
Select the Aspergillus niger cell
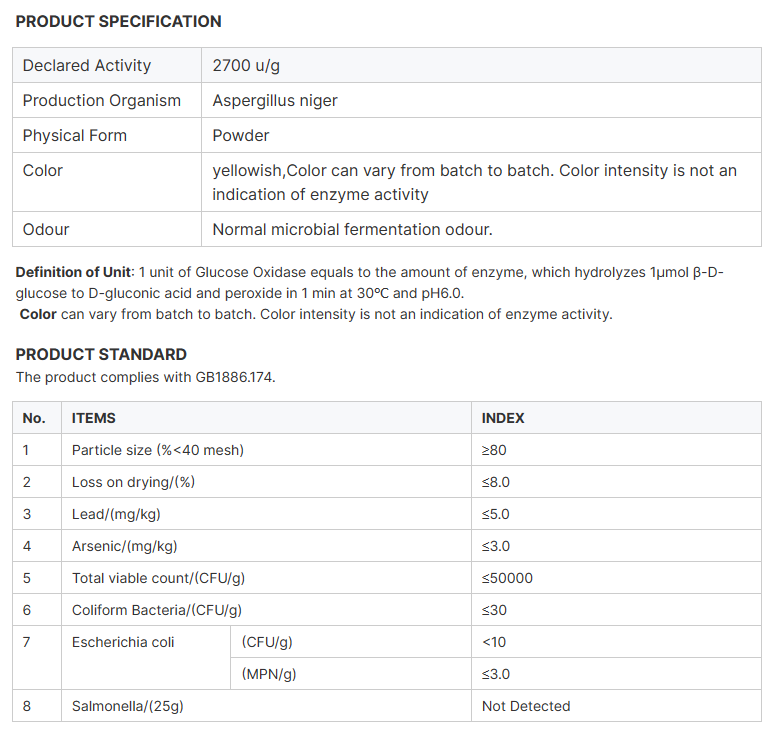tap(275, 101)
